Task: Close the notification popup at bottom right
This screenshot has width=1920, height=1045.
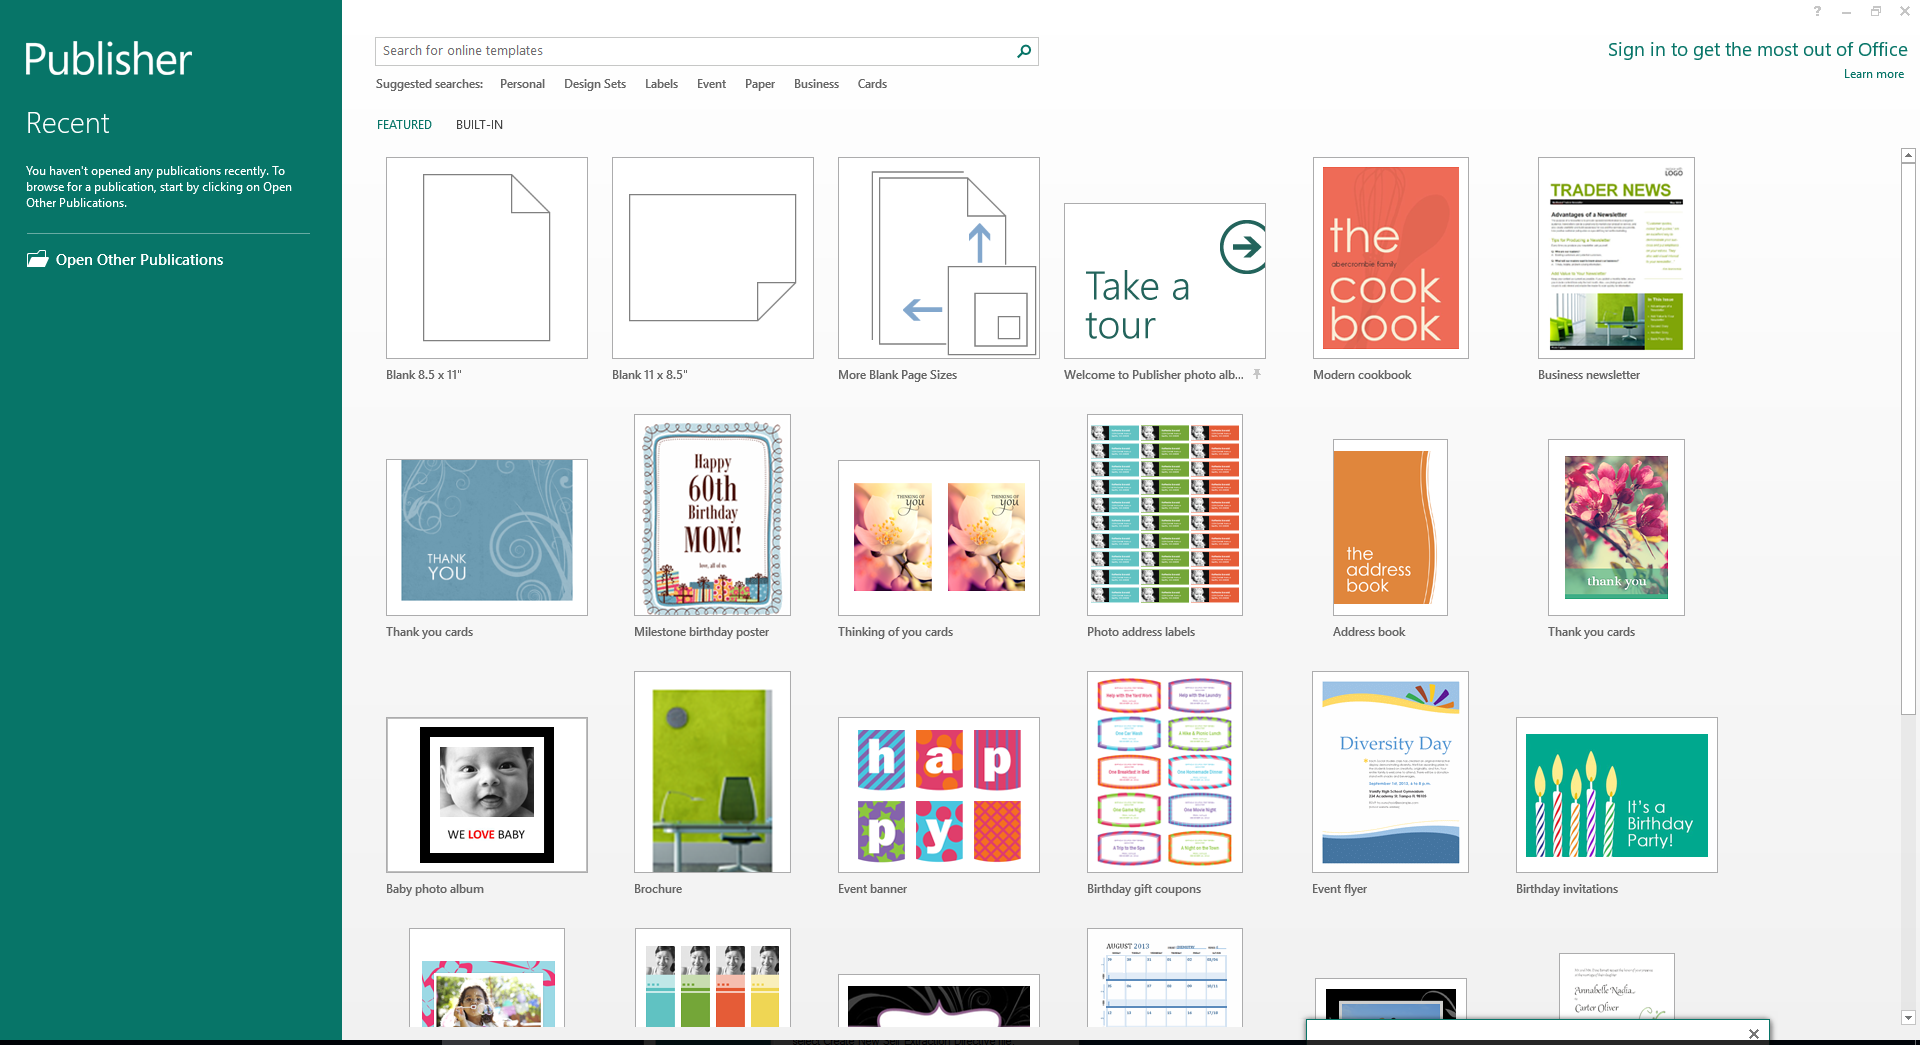Action: click(x=1753, y=1034)
